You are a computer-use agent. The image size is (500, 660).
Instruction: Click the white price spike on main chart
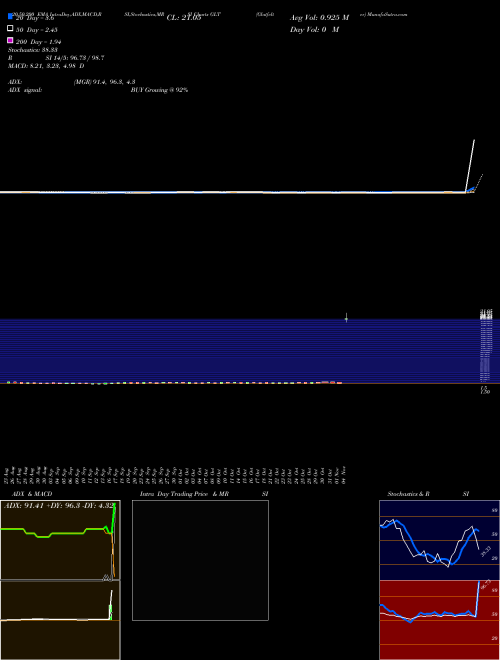[470, 165]
